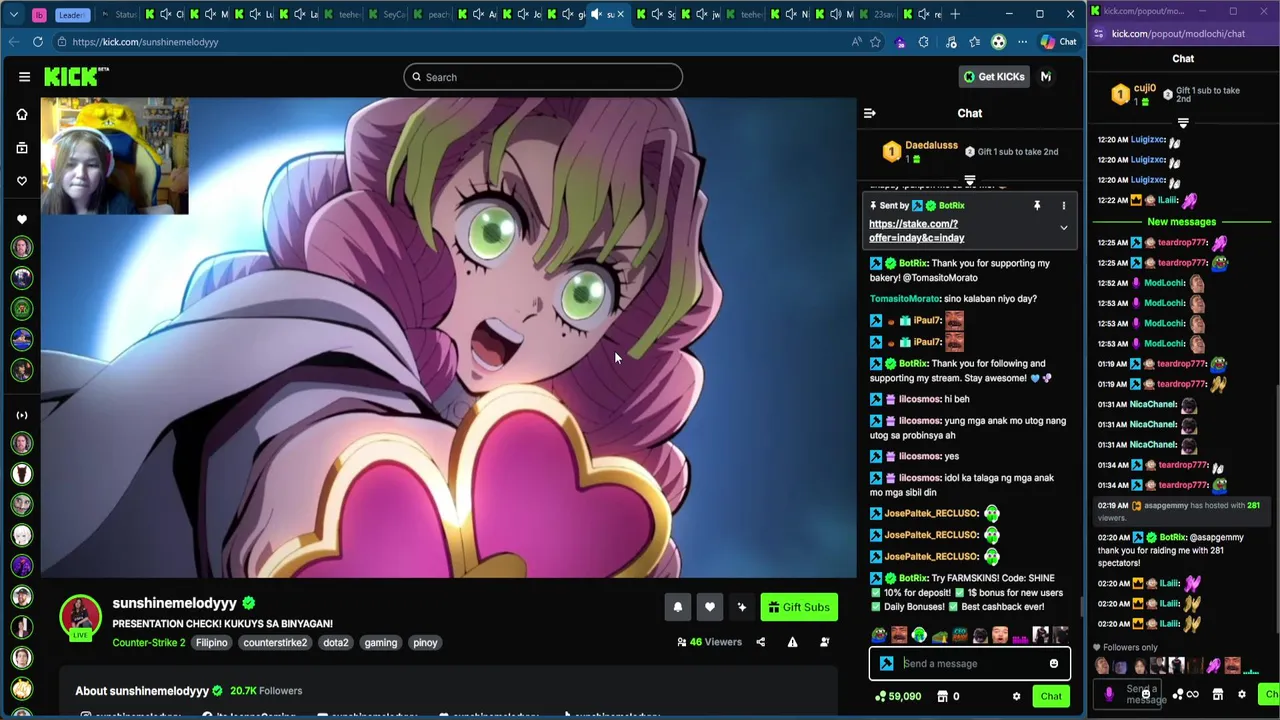
Task: Toggle stream notifications bell
Action: tap(678, 607)
